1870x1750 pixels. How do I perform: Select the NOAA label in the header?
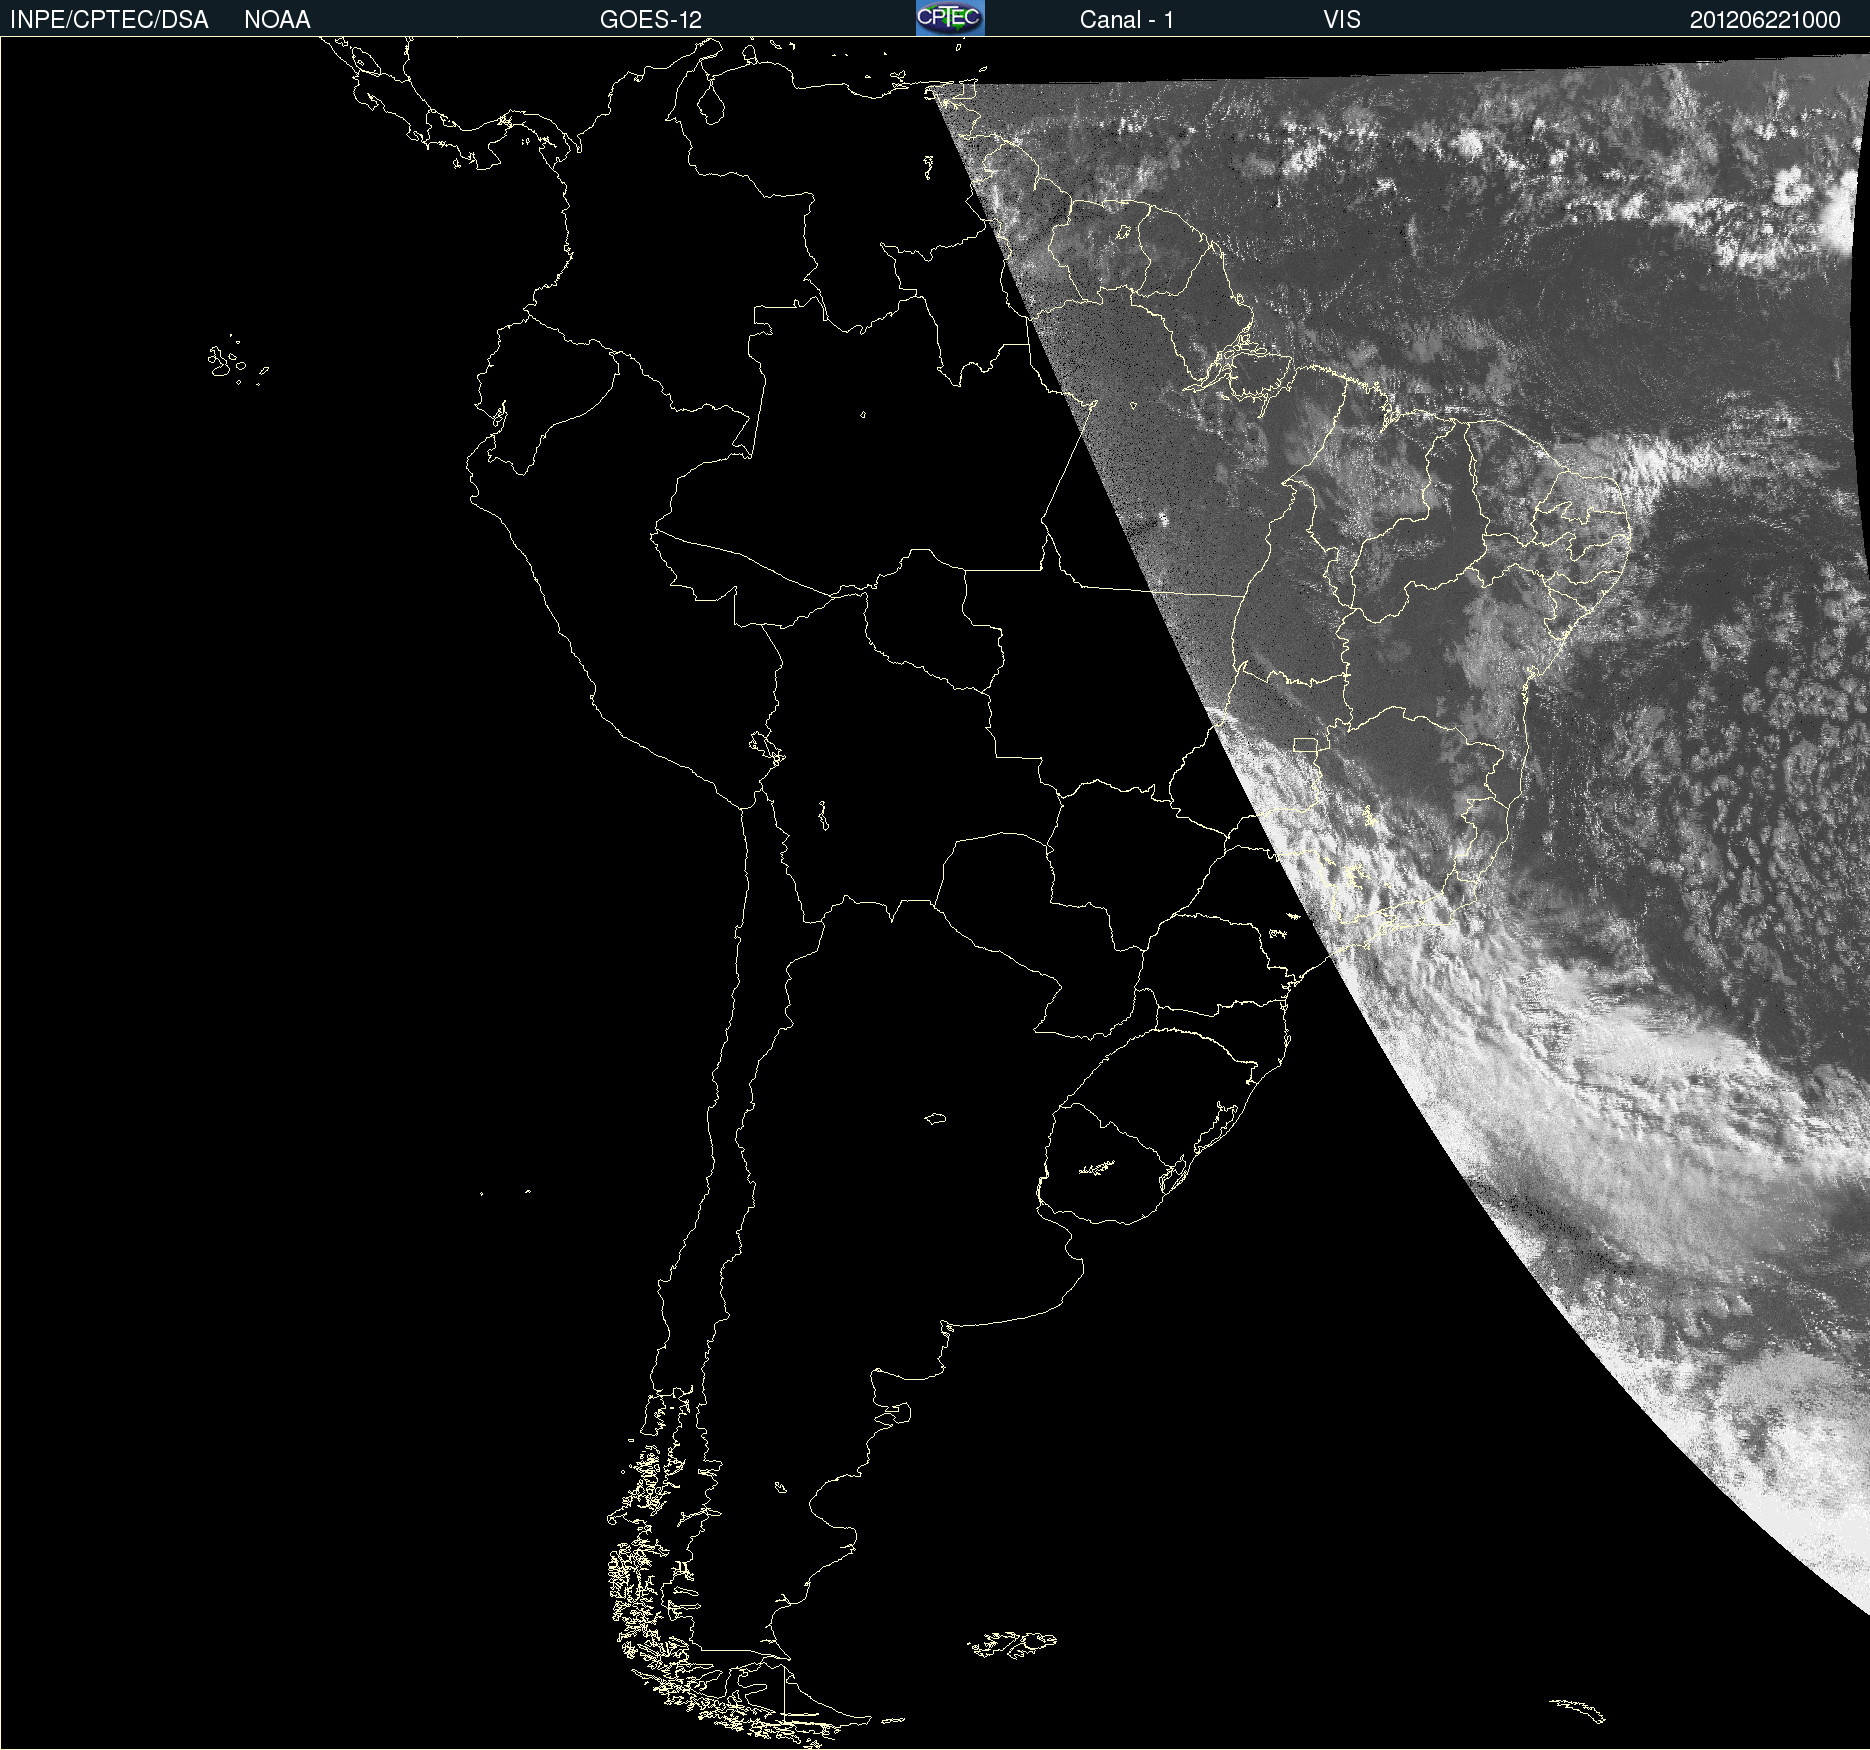tap(277, 20)
